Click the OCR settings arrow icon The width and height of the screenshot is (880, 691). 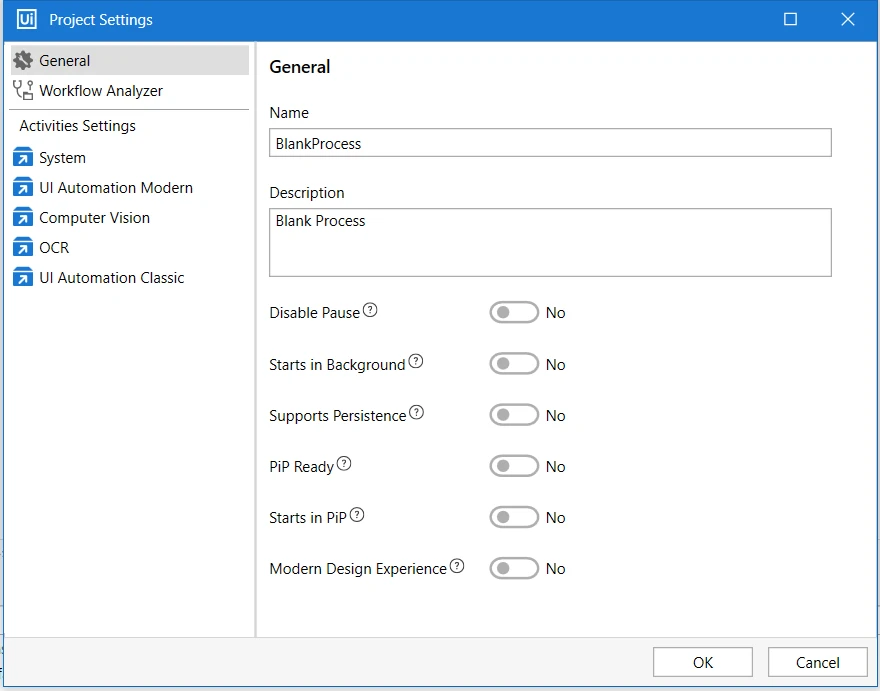pos(23,247)
